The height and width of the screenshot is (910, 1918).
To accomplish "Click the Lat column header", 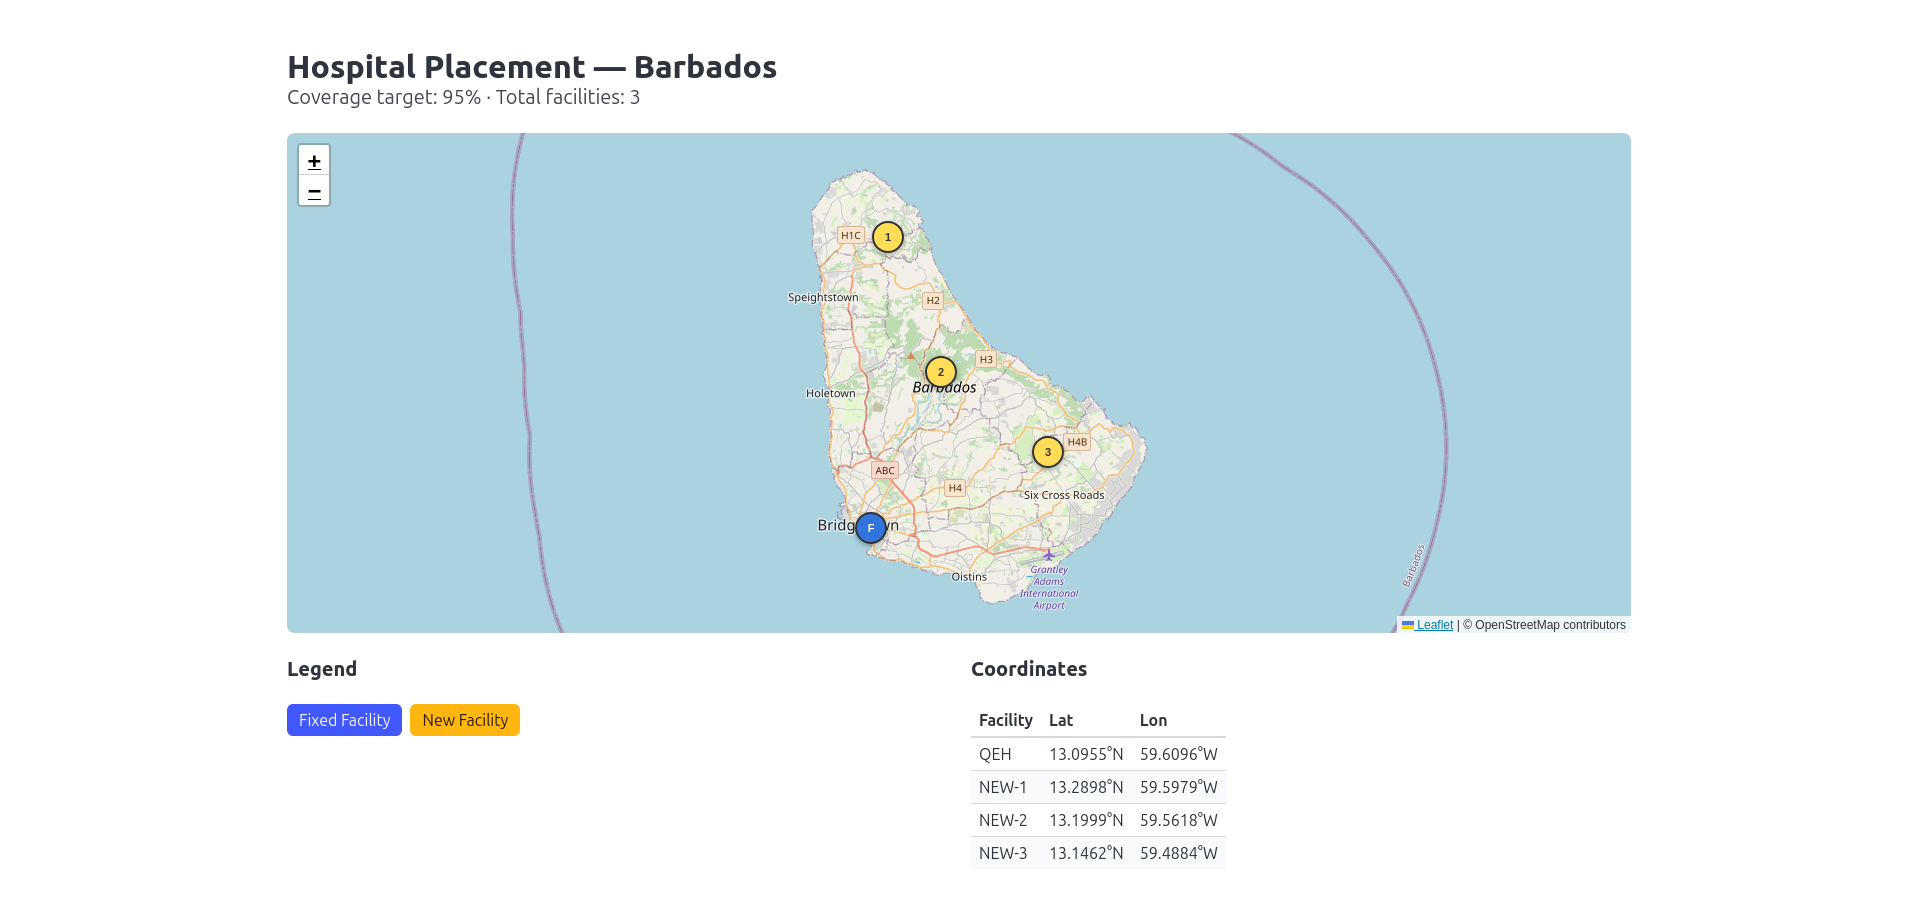I will [x=1060, y=720].
